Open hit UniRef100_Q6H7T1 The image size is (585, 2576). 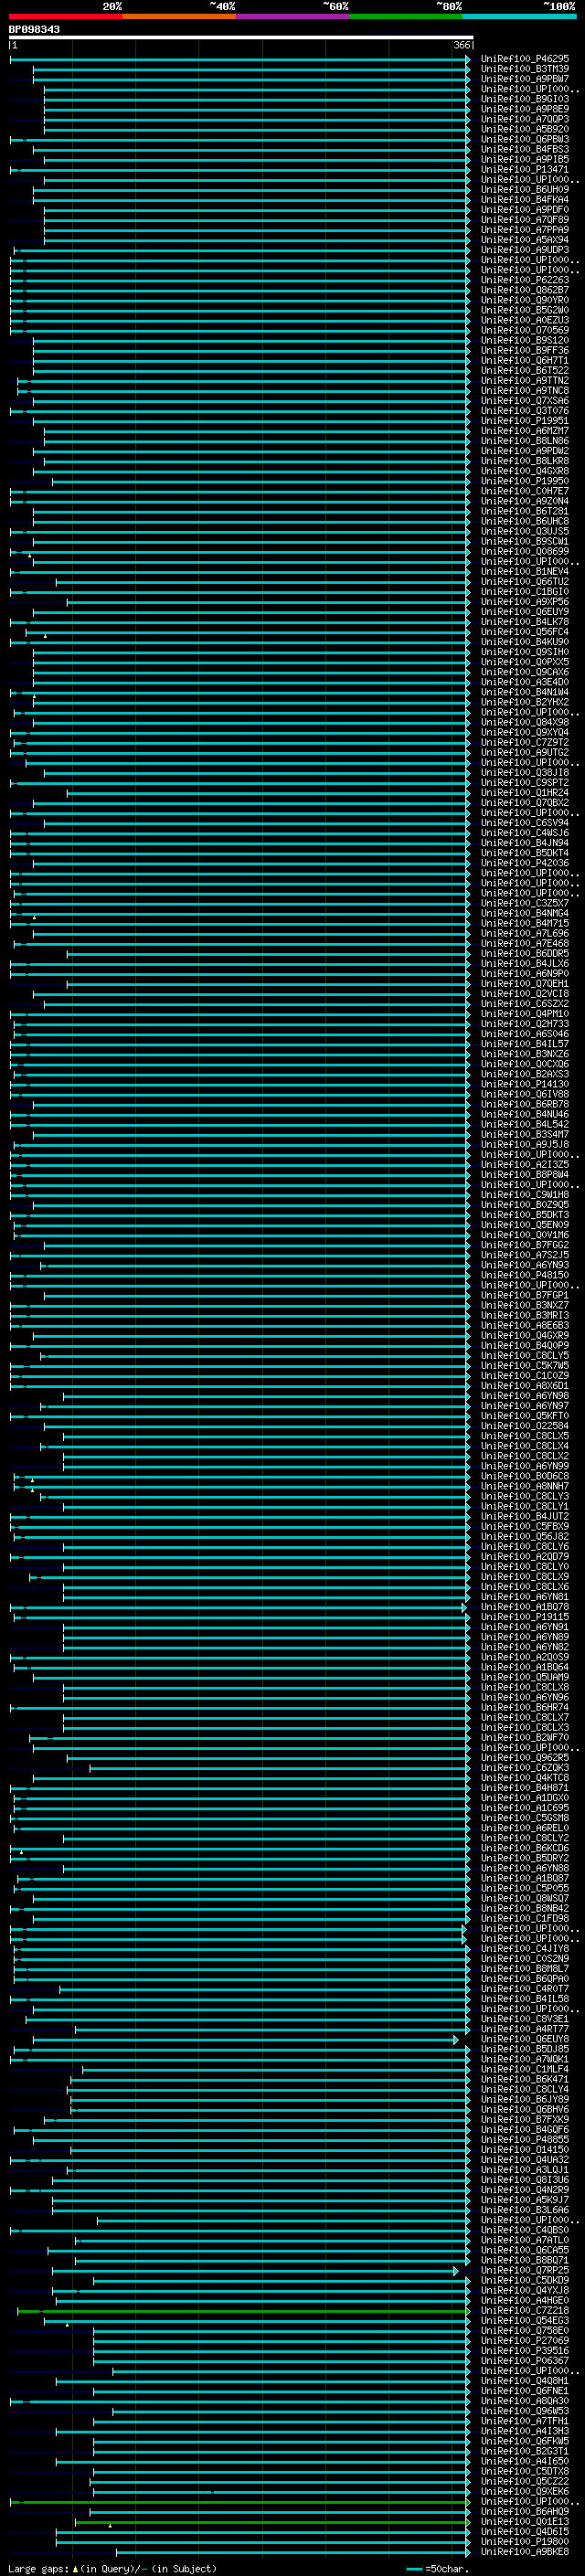524,361
